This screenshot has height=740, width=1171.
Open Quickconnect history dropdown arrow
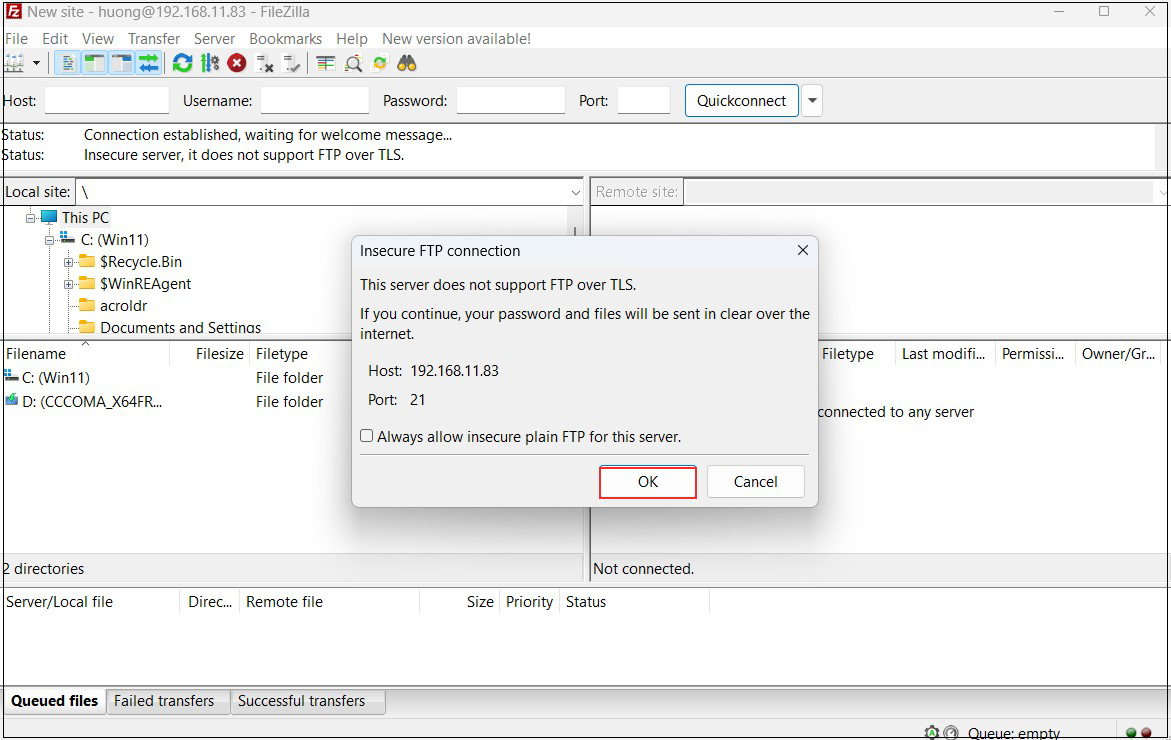click(x=812, y=101)
